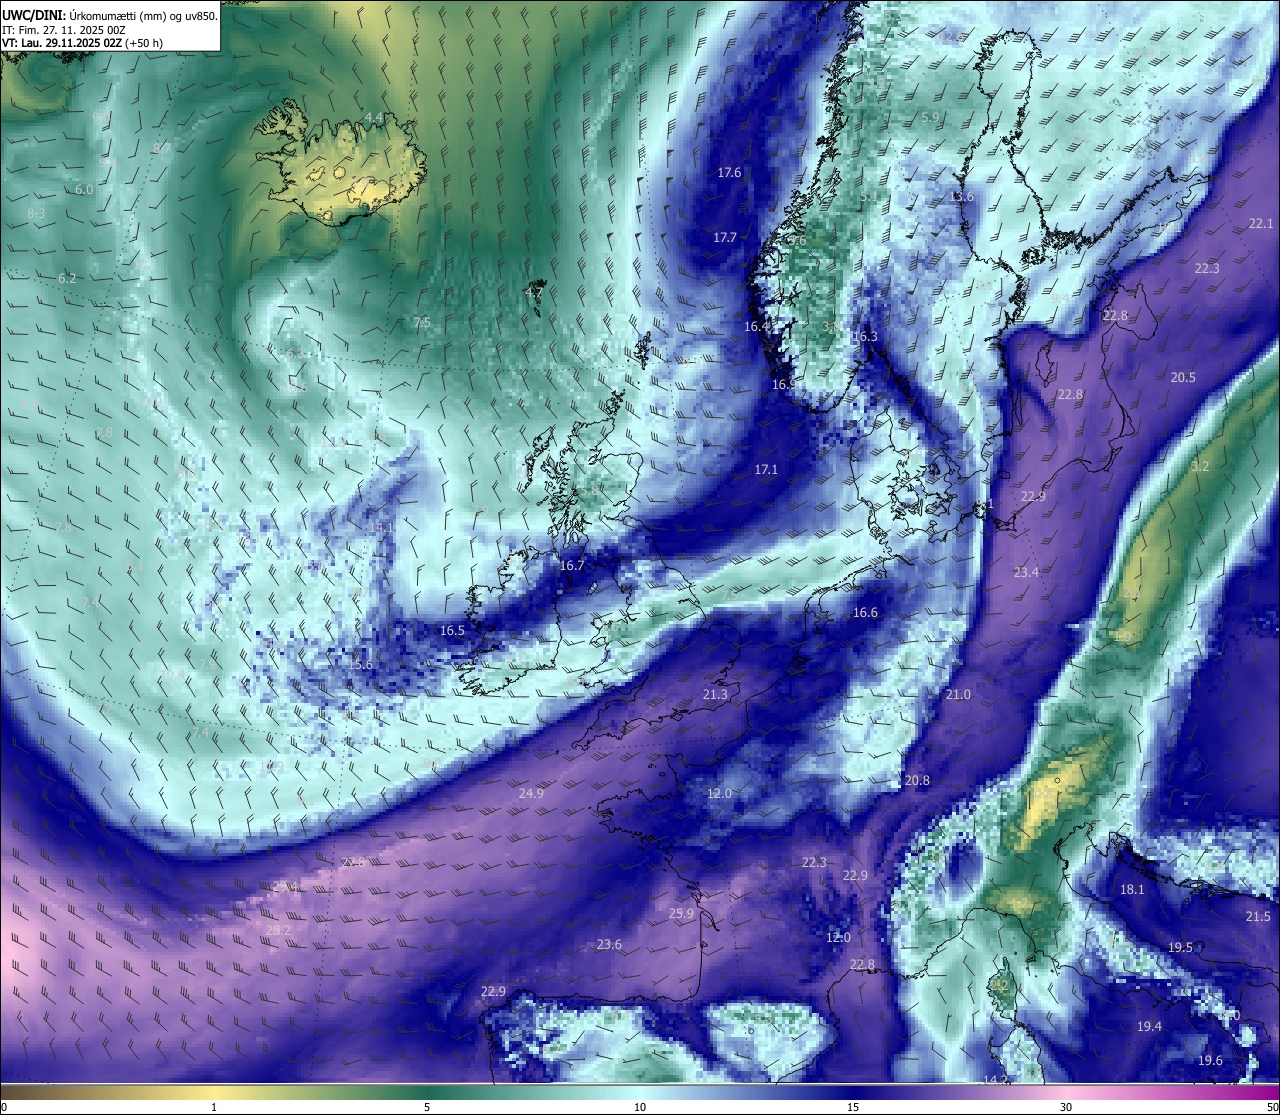Click the 4.4 value over Iceland

click(x=373, y=117)
